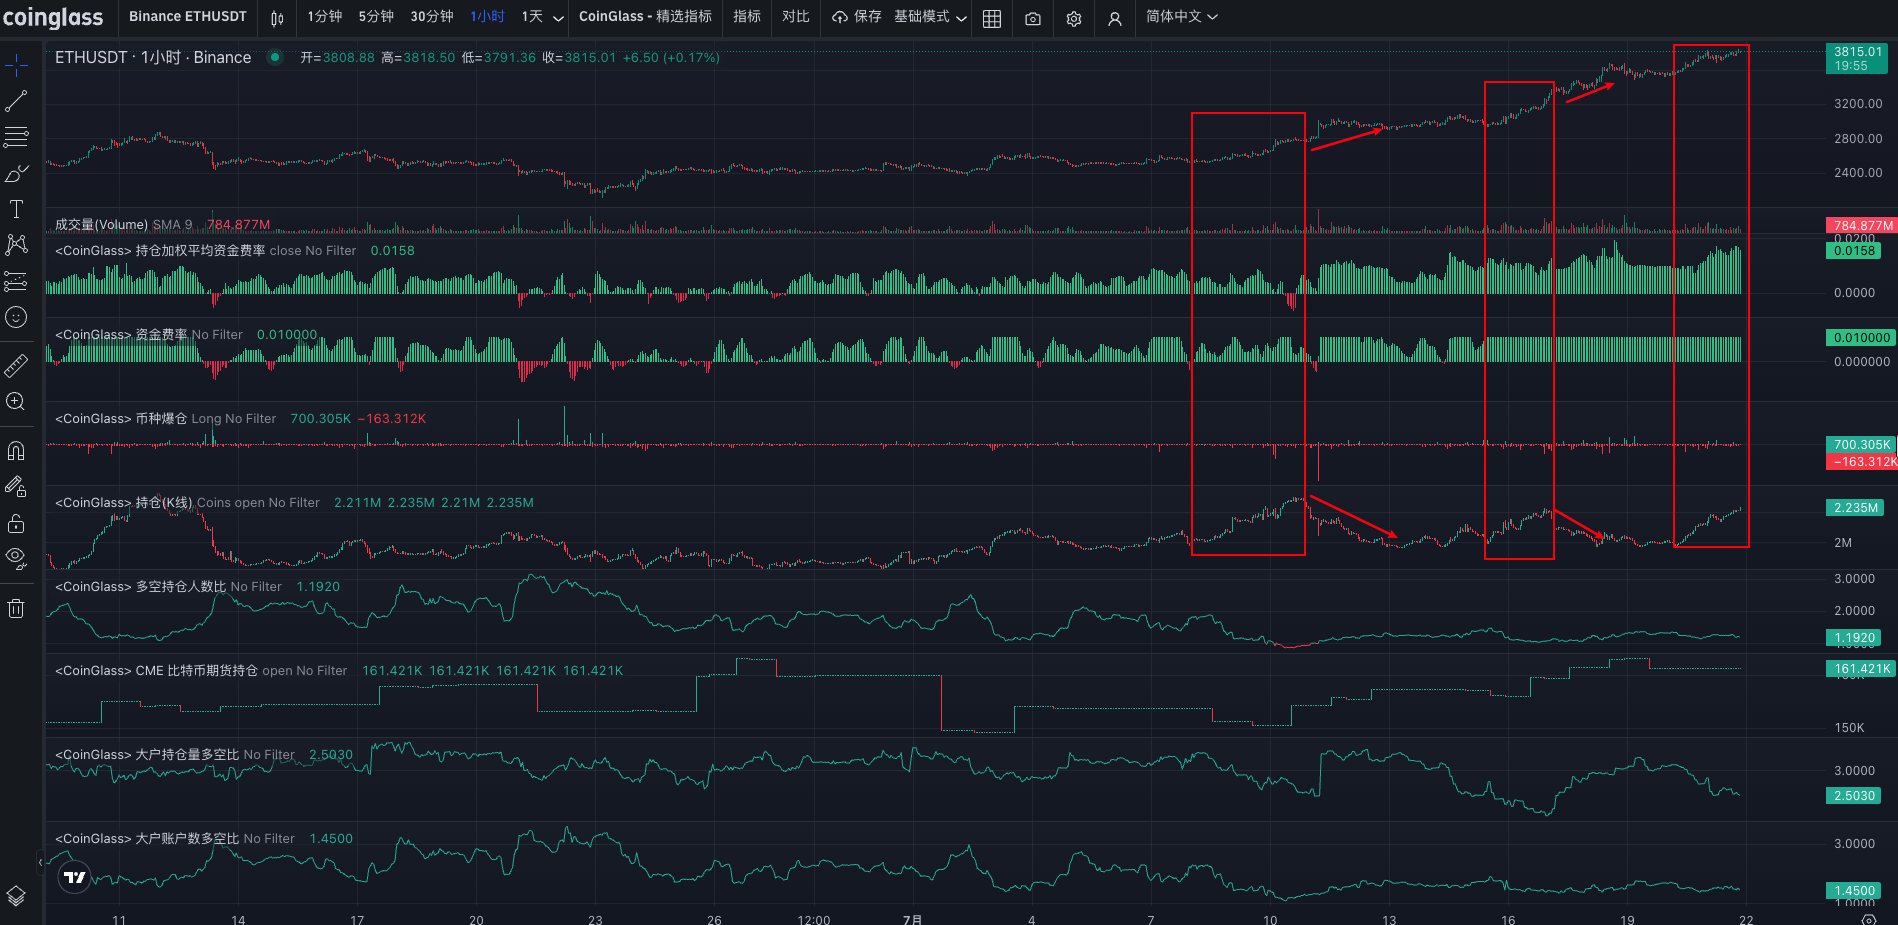Open the 对比 compare dialog
The height and width of the screenshot is (925, 1898).
pos(796,17)
